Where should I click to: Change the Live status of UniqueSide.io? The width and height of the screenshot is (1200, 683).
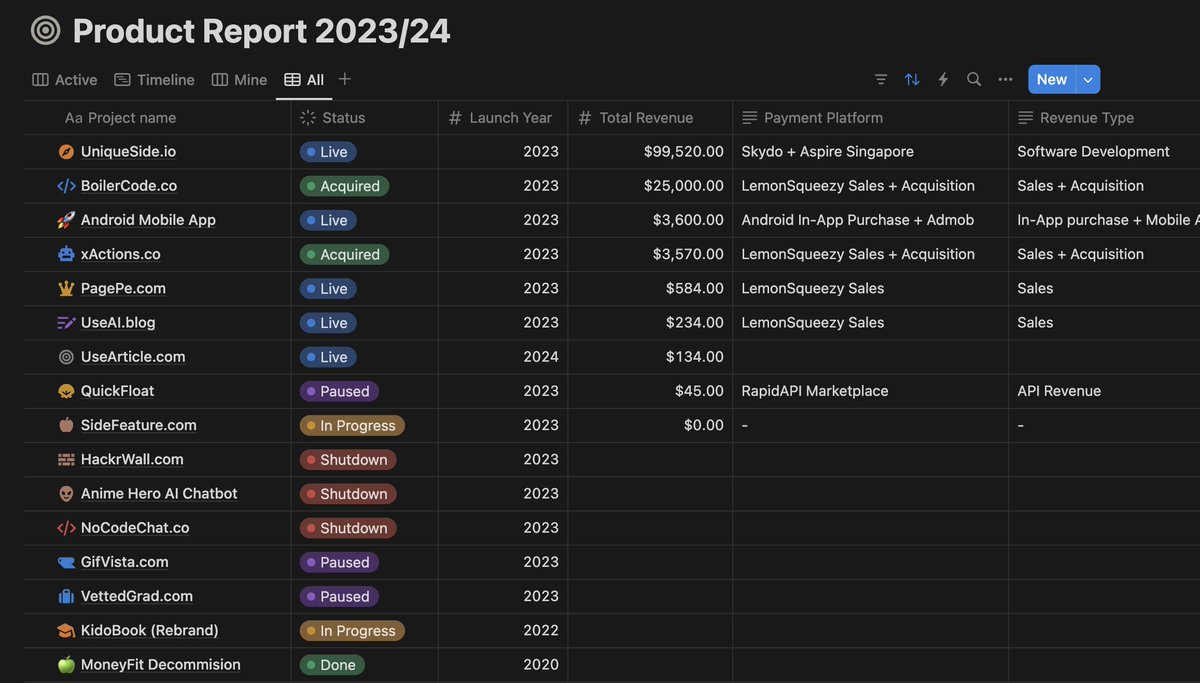click(x=328, y=152)
